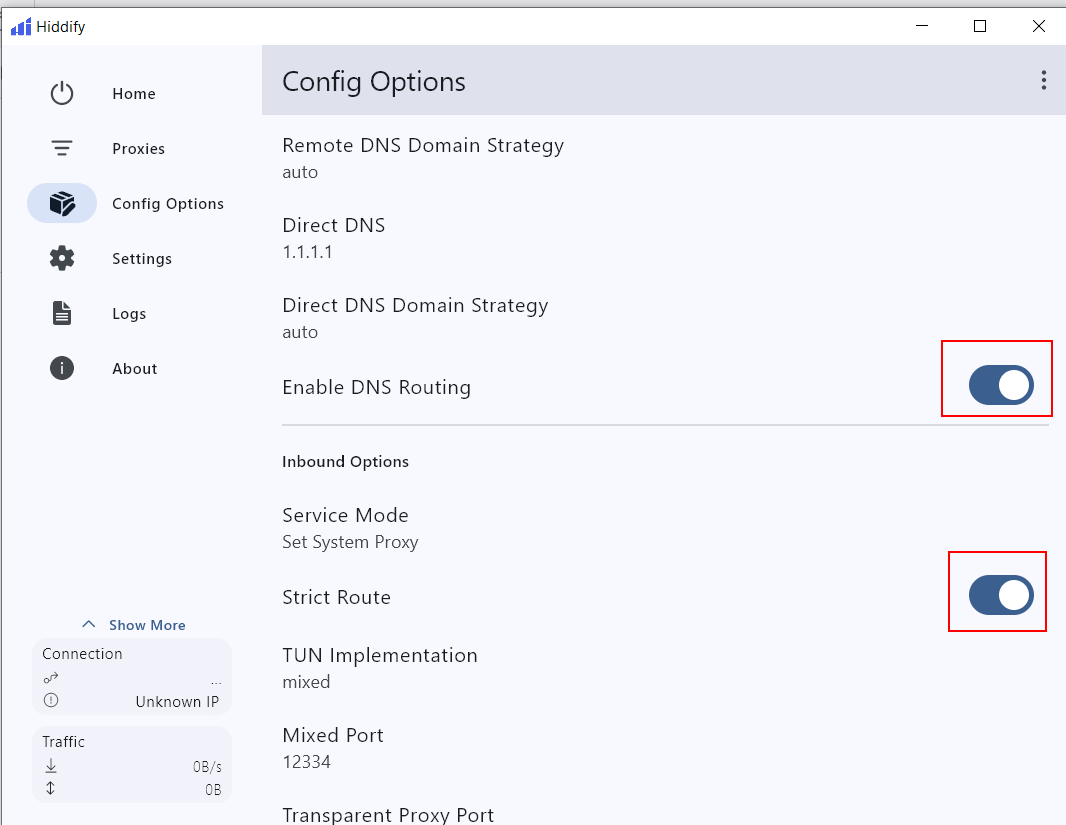Click the Unknown IP connection info
The width and height of the screenshot is (1066, 825).
point(177,702)
